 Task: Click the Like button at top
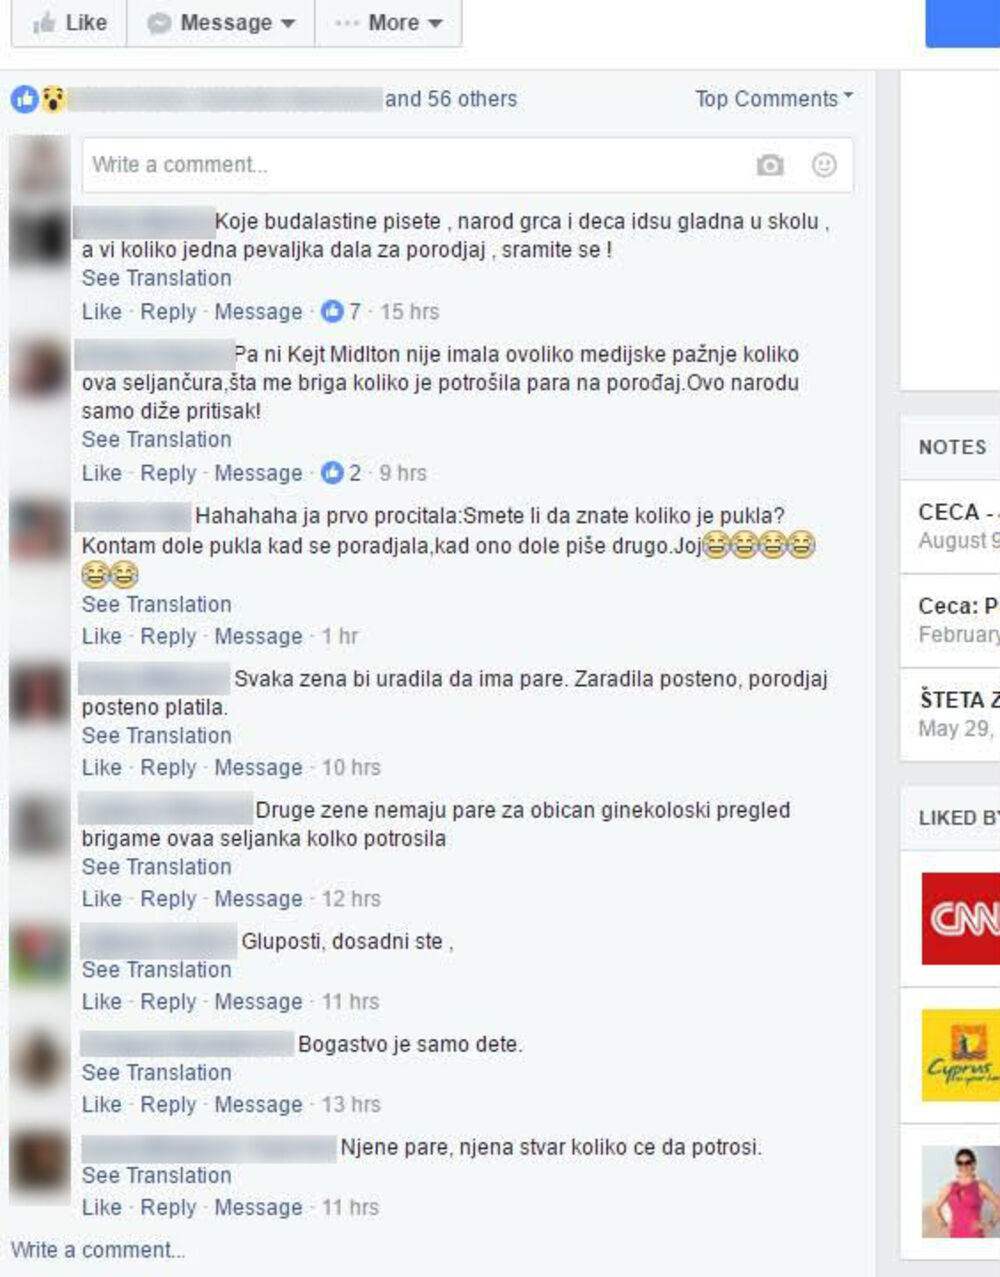[69, 23]
